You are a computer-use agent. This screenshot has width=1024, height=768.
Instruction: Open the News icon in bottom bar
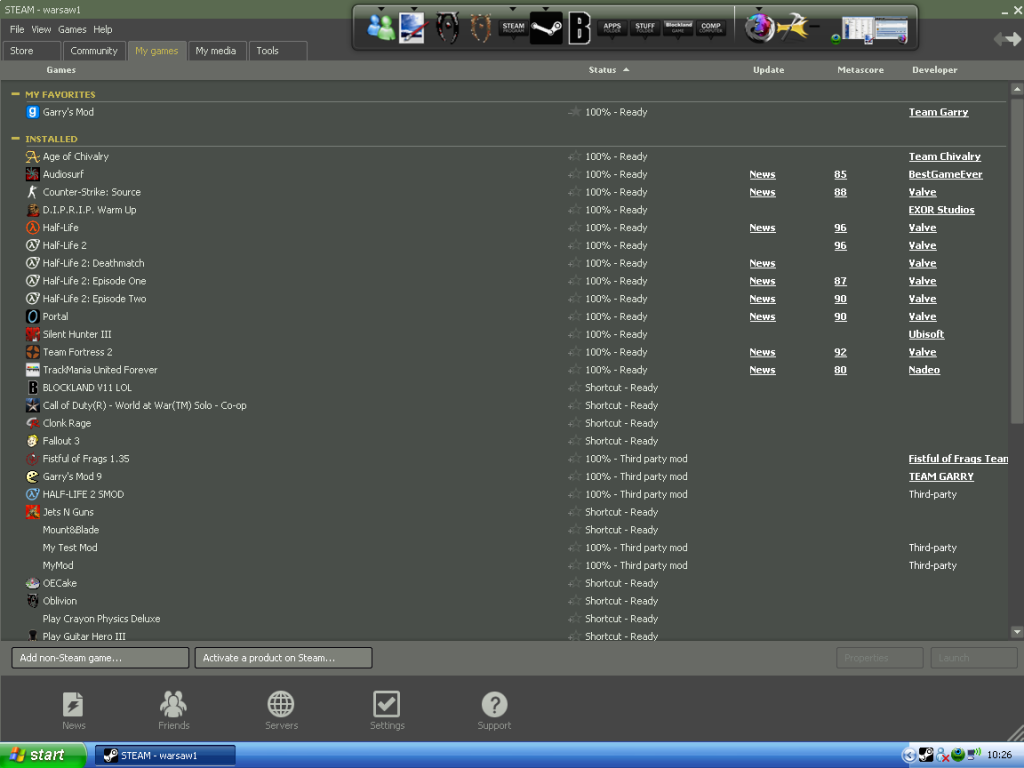[73, 704]
